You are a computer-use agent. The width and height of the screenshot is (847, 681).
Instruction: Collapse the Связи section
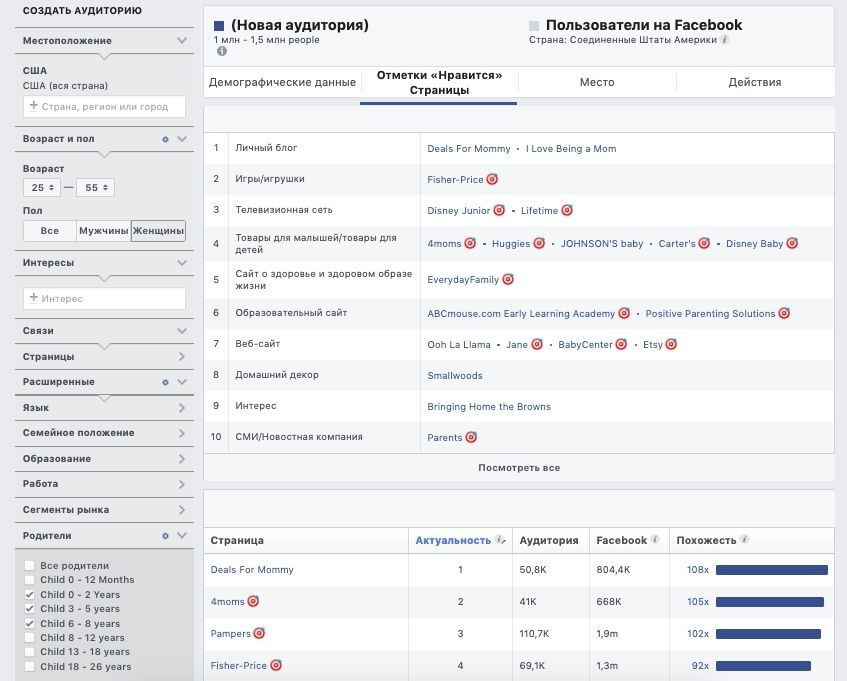point(182,331)
